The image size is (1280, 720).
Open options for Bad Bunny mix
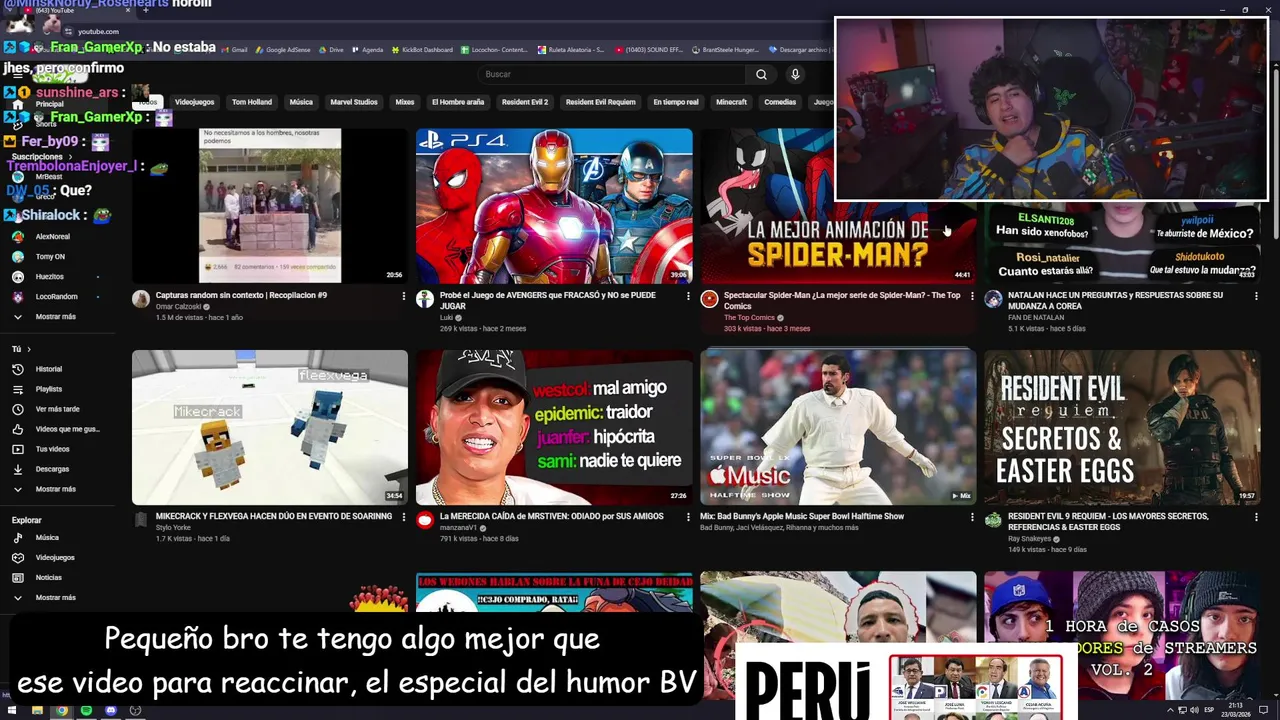point(972,517)
